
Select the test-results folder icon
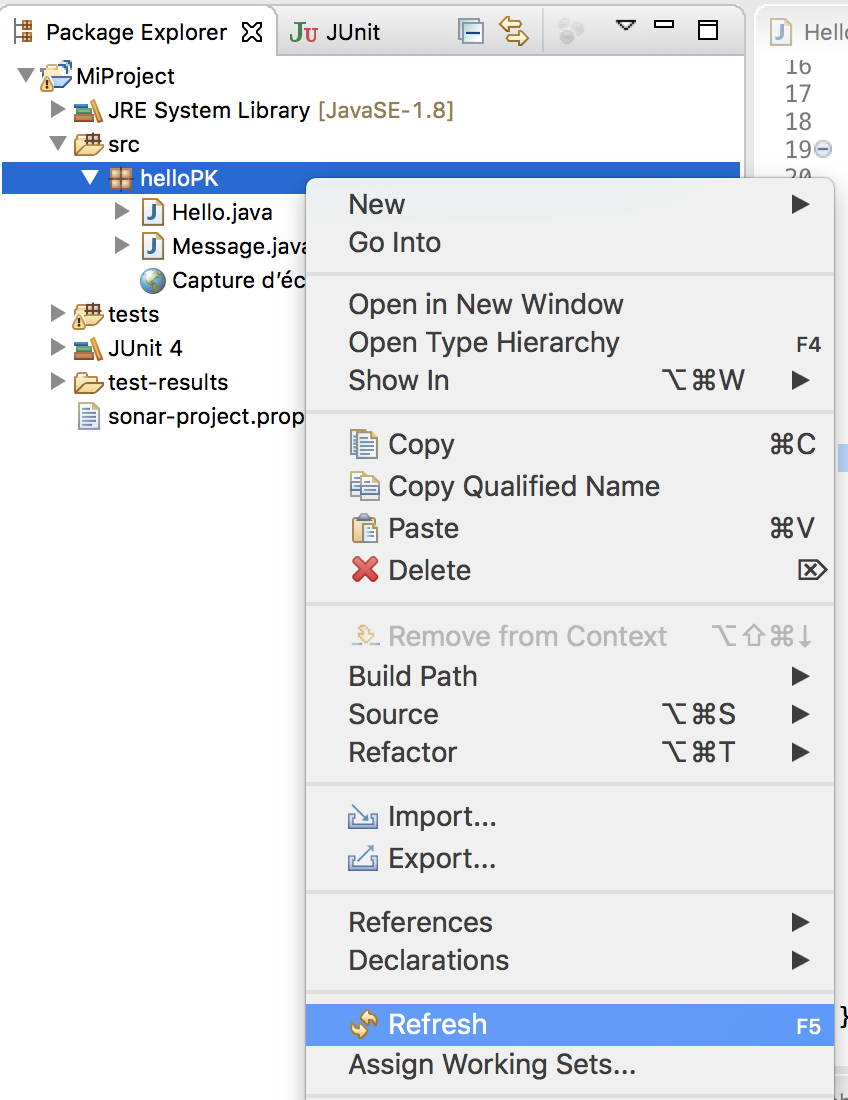click(x=88, y=382)
